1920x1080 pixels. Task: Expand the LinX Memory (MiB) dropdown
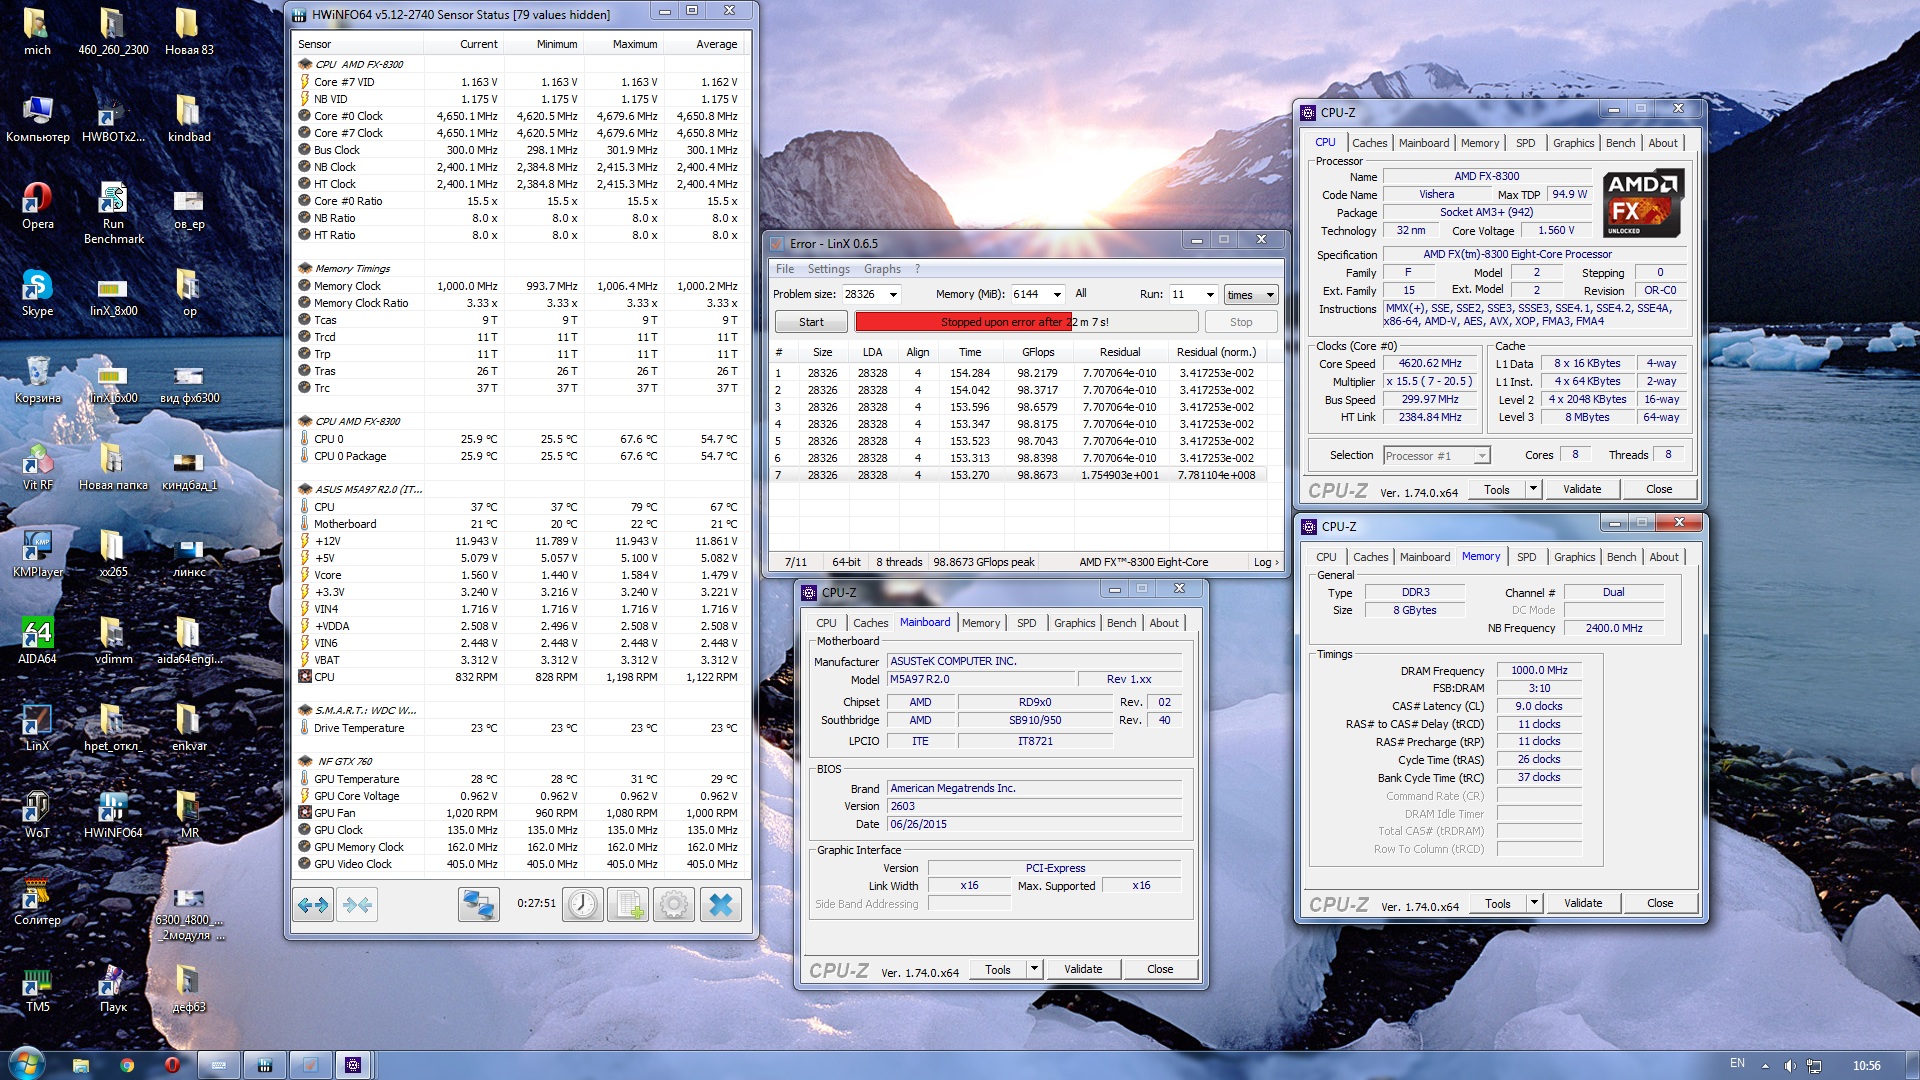point(1057,295)
